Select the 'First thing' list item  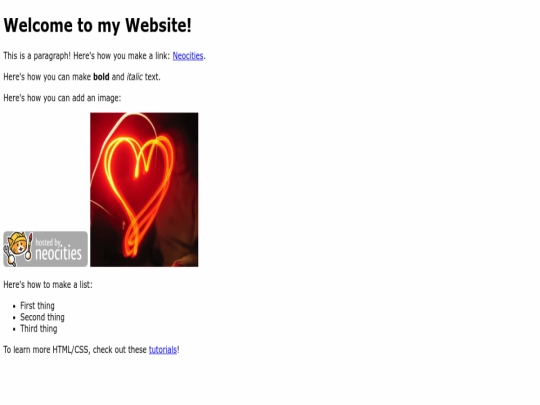(x=37, y=306)
